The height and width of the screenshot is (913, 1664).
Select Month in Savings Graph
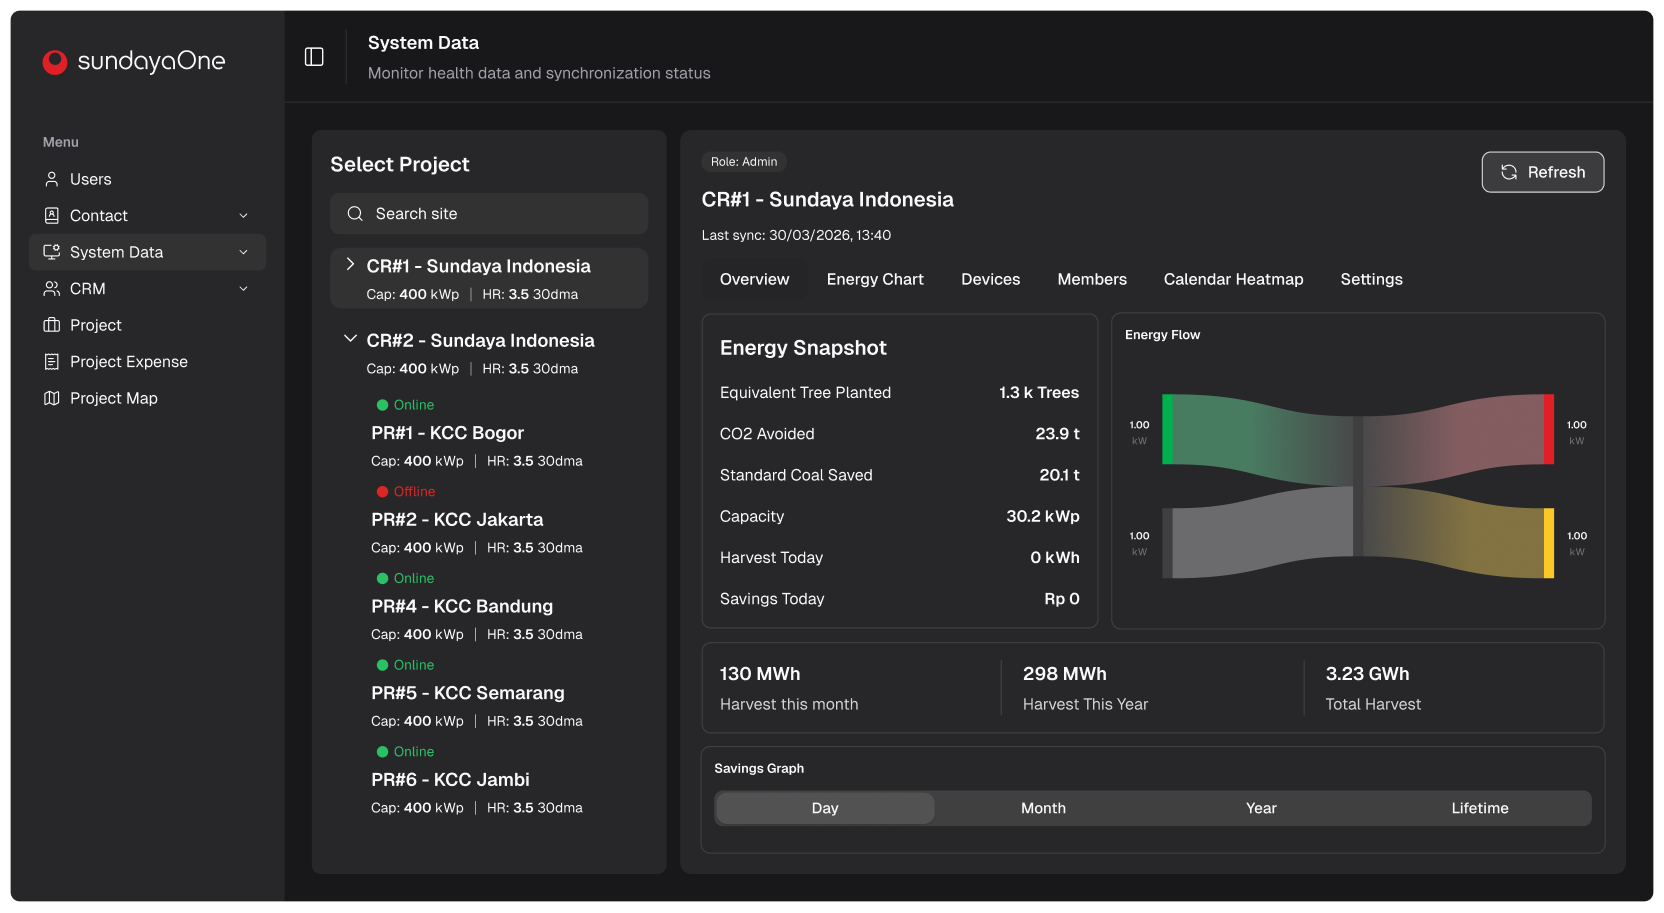[1043, 808]
